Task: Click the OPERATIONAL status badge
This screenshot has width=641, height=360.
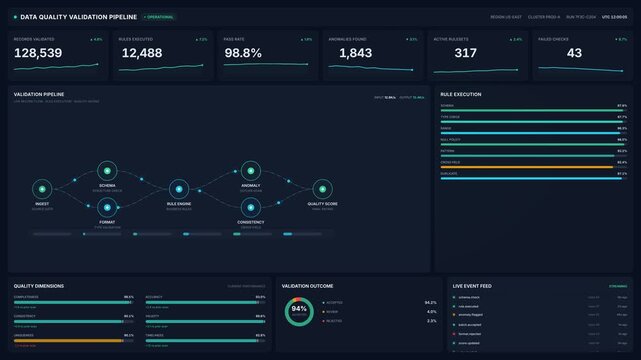Action: click(x=159, y=17)
